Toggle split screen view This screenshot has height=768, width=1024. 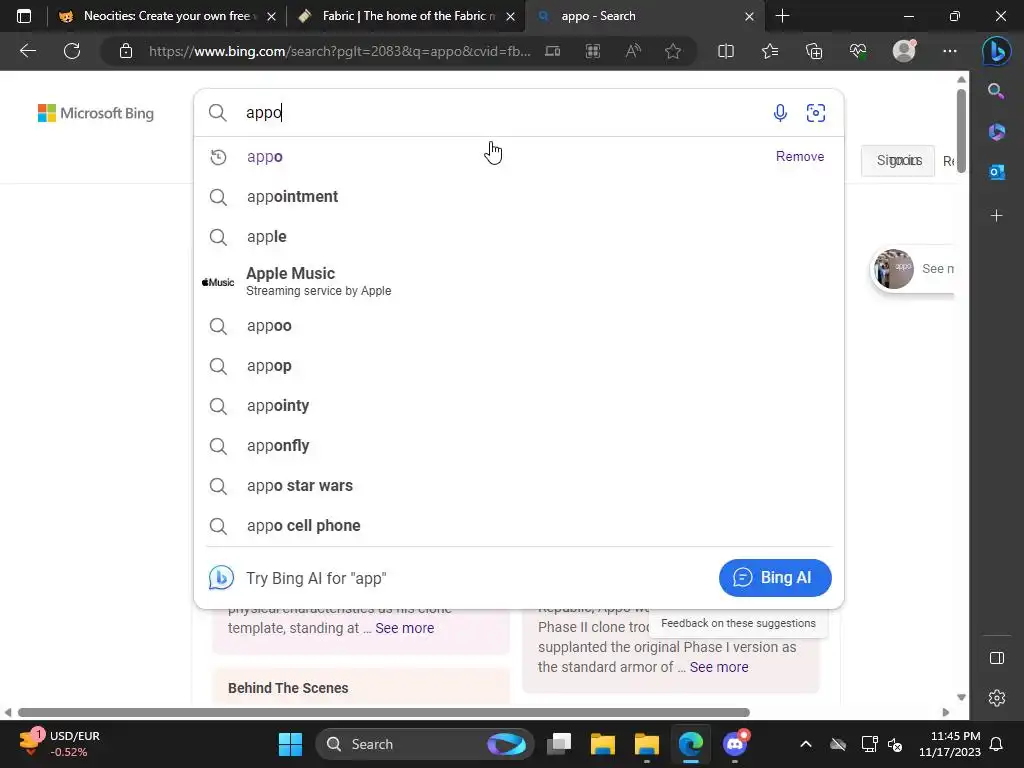click(x=726, y=51)
